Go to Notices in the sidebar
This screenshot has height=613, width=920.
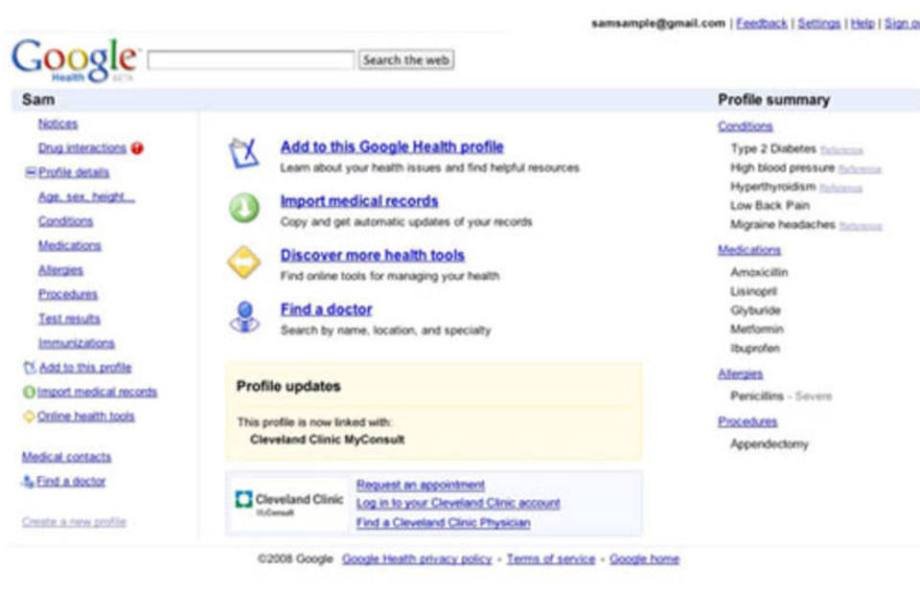tap(57, 124)
